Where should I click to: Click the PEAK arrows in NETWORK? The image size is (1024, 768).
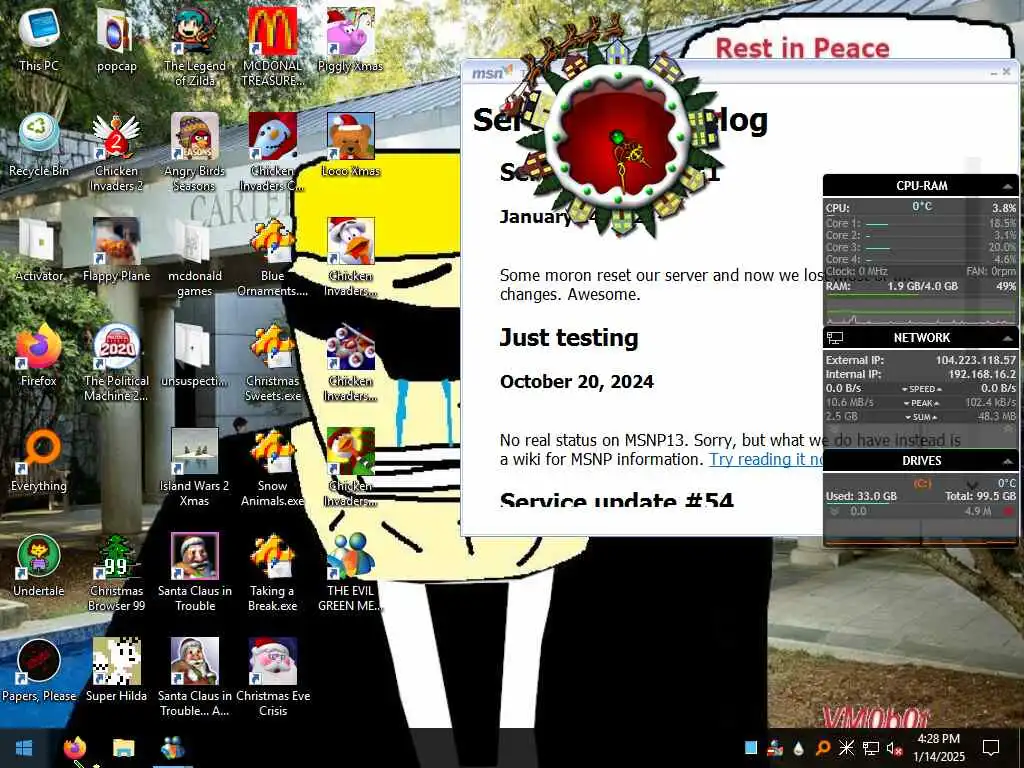tap(921, 403)
